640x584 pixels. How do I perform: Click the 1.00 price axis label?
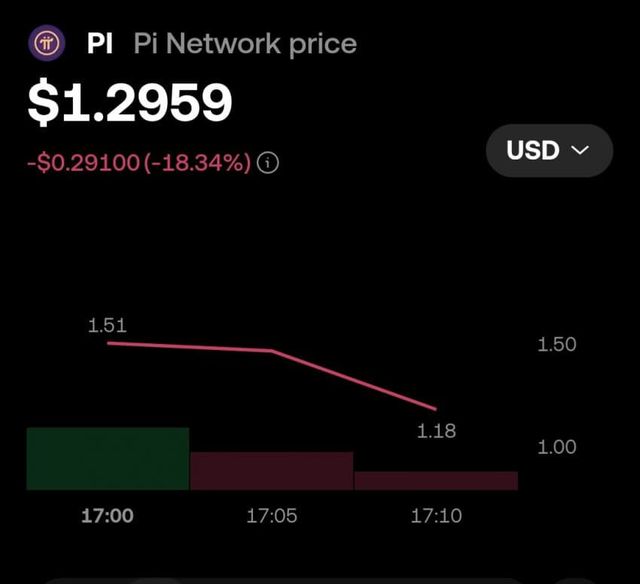(x=557, y=447)
